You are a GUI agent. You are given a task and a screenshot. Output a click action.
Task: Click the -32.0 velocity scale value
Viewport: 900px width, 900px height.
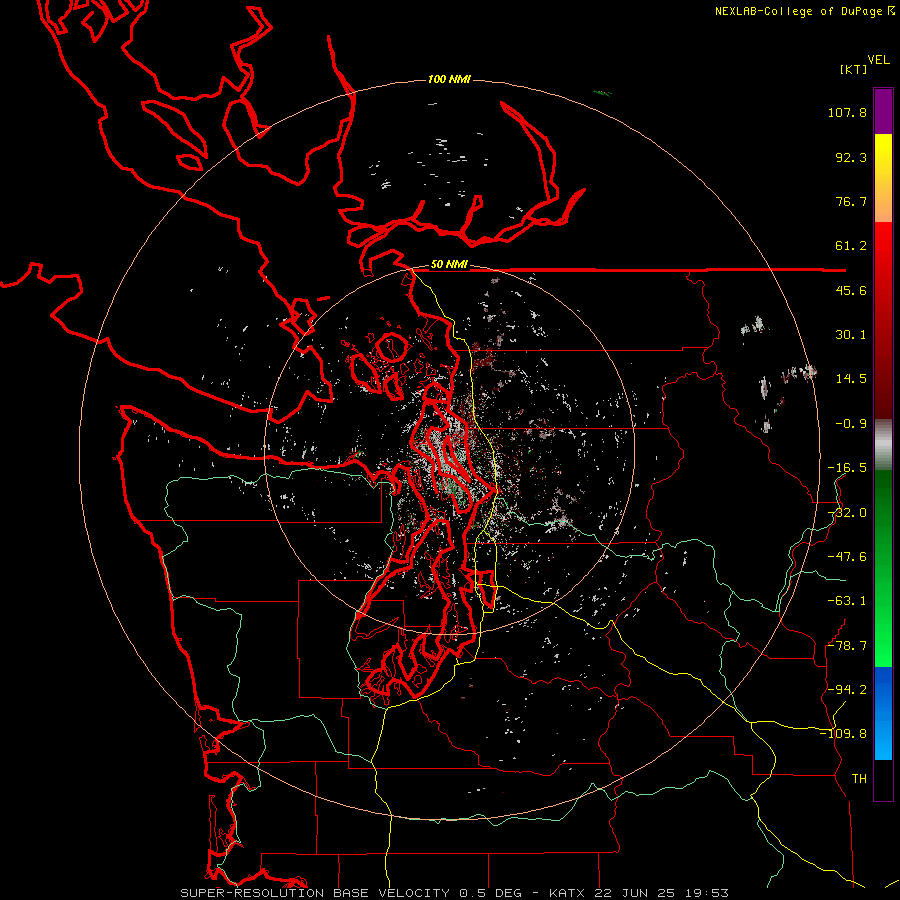[x=847, y=513]
